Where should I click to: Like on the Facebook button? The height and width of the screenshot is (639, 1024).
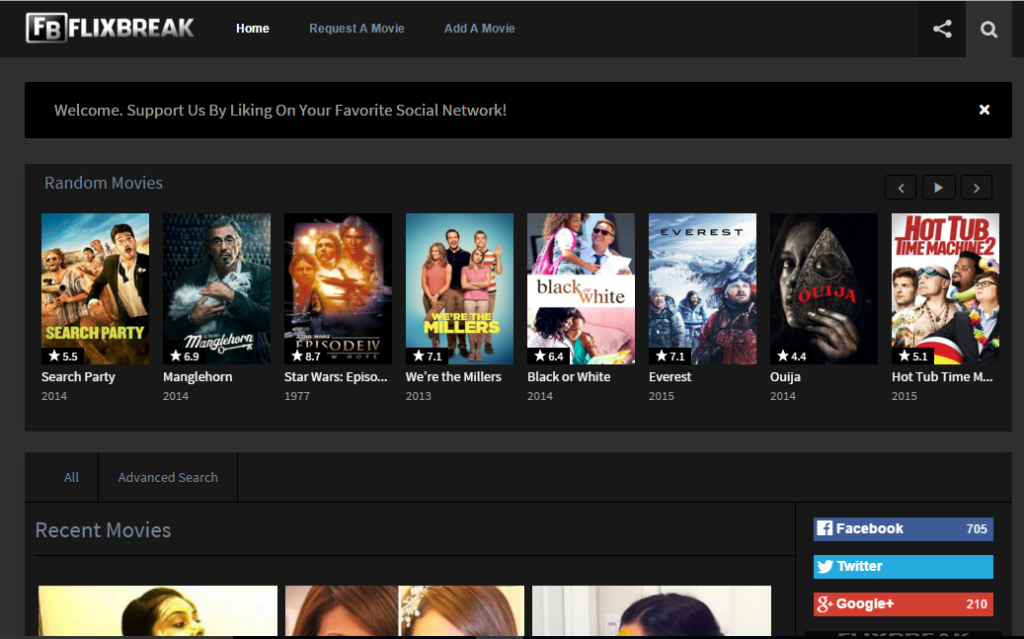click(903, 529)
